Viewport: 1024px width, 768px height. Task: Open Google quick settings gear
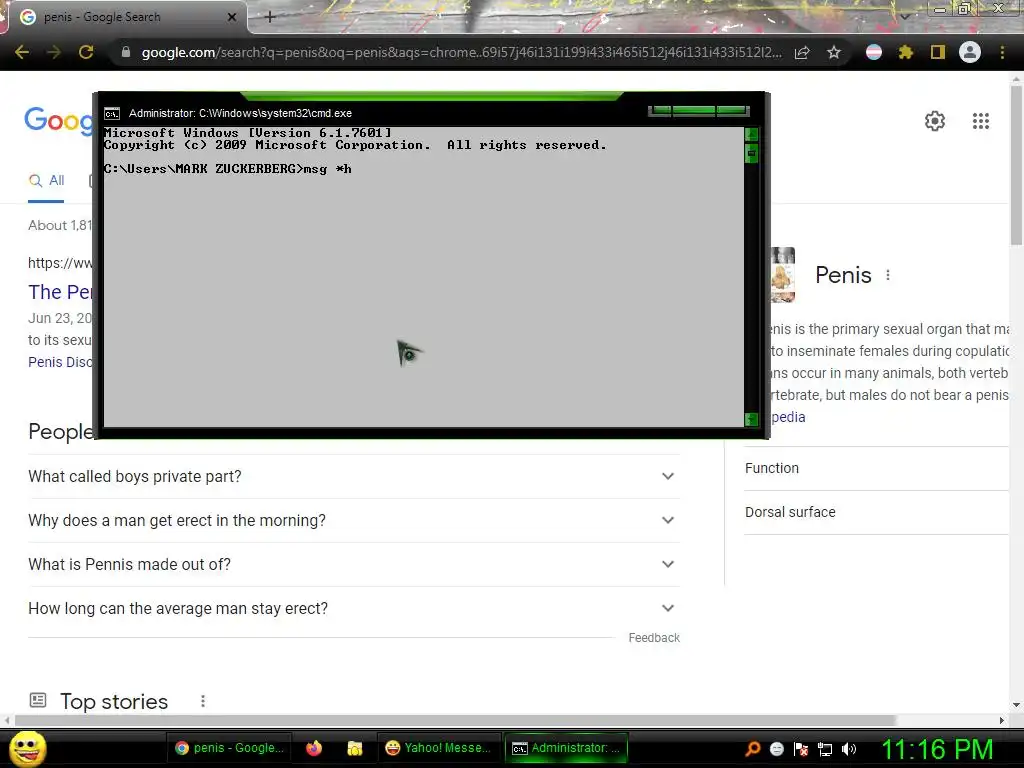tap(935, 121)
